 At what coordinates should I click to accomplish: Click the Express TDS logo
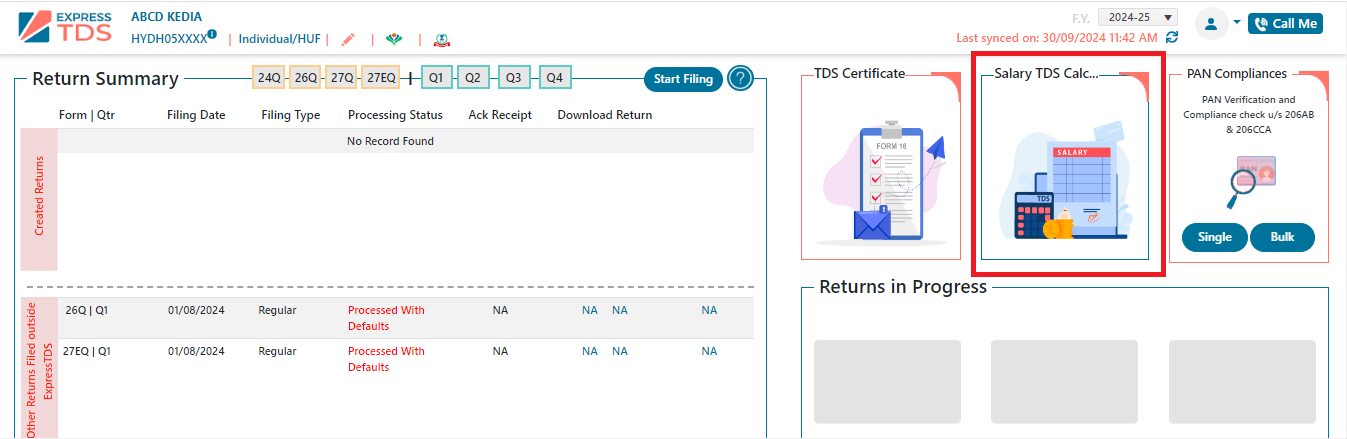click(x=64, y=29)
